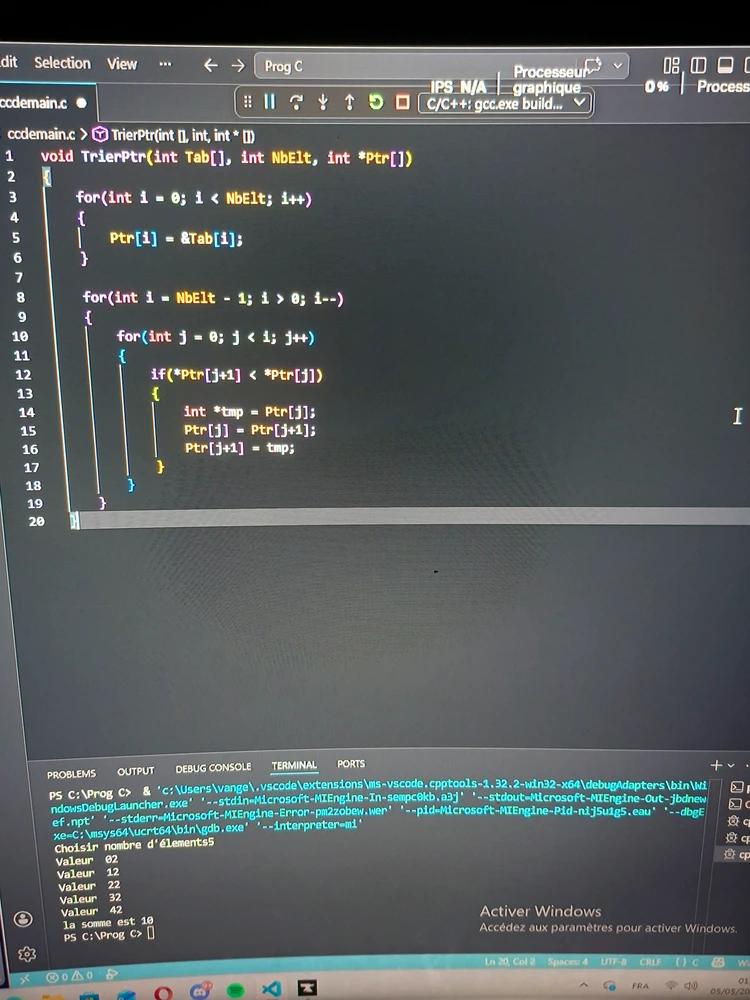The image size is (750, 1000).
Task: Open Visual Studio Code from the taskbar
Action: [x=271, y=989]
